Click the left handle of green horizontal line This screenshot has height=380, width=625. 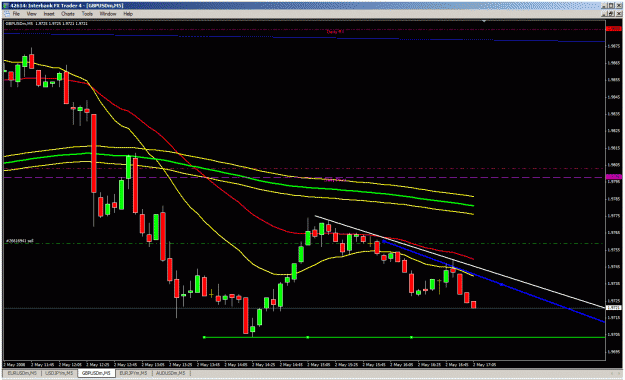point(204,337)
